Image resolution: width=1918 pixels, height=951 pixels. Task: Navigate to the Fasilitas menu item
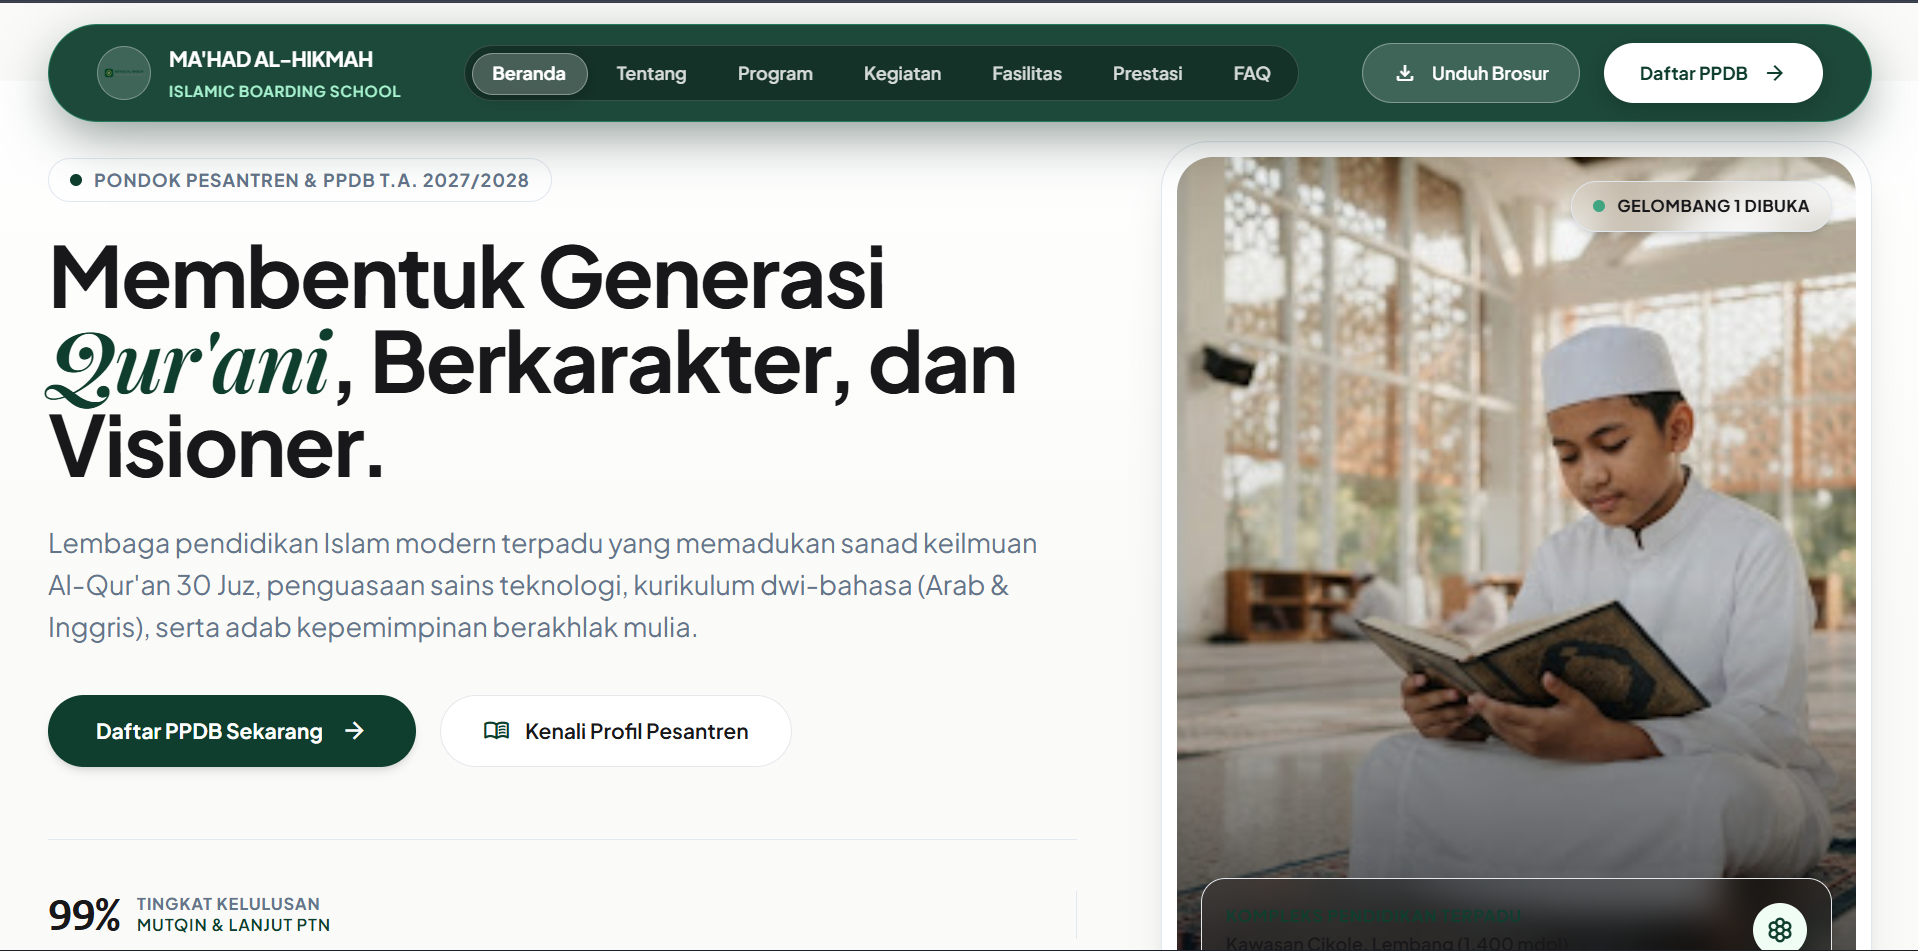click(x=1027, y=74)
